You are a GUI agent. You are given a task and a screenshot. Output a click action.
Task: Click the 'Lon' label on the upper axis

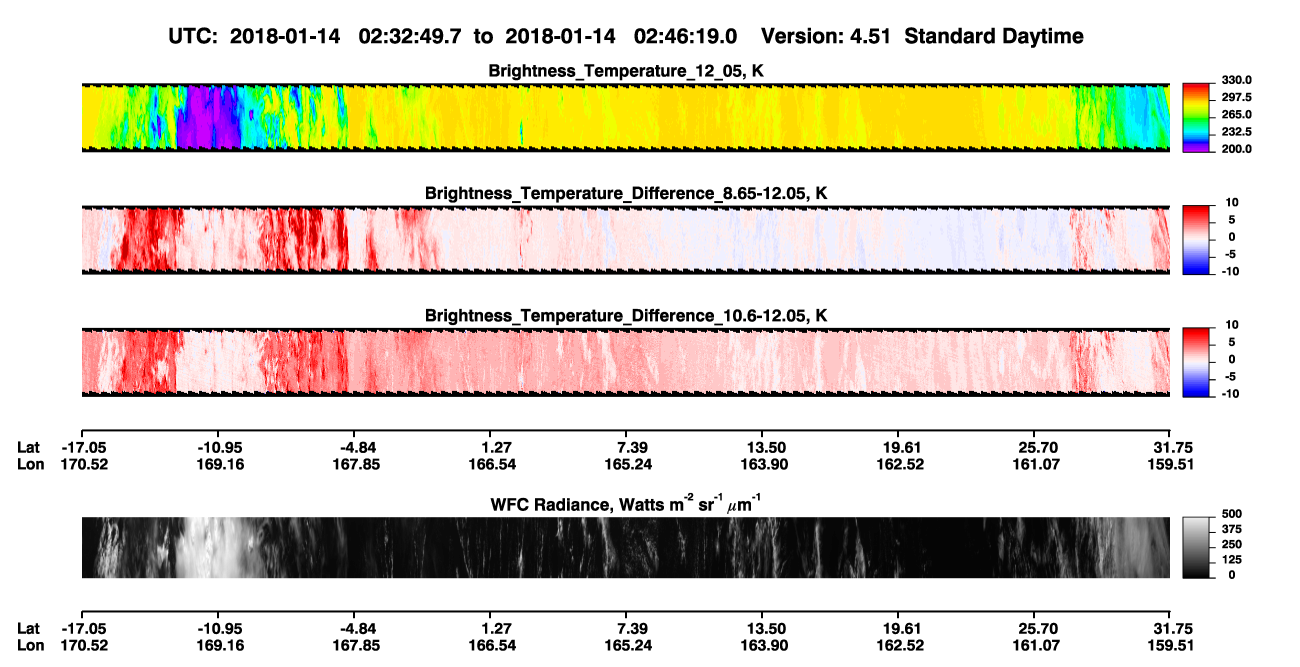30,464
